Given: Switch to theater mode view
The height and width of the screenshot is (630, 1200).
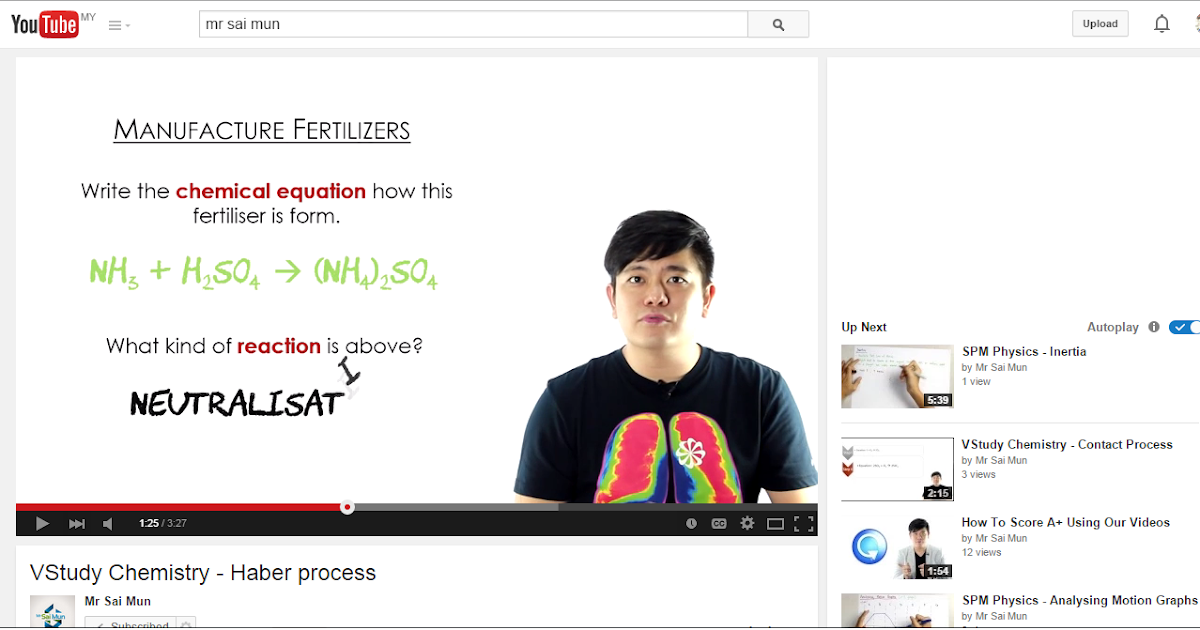Looking at the screenshot, I should [775, 523].
